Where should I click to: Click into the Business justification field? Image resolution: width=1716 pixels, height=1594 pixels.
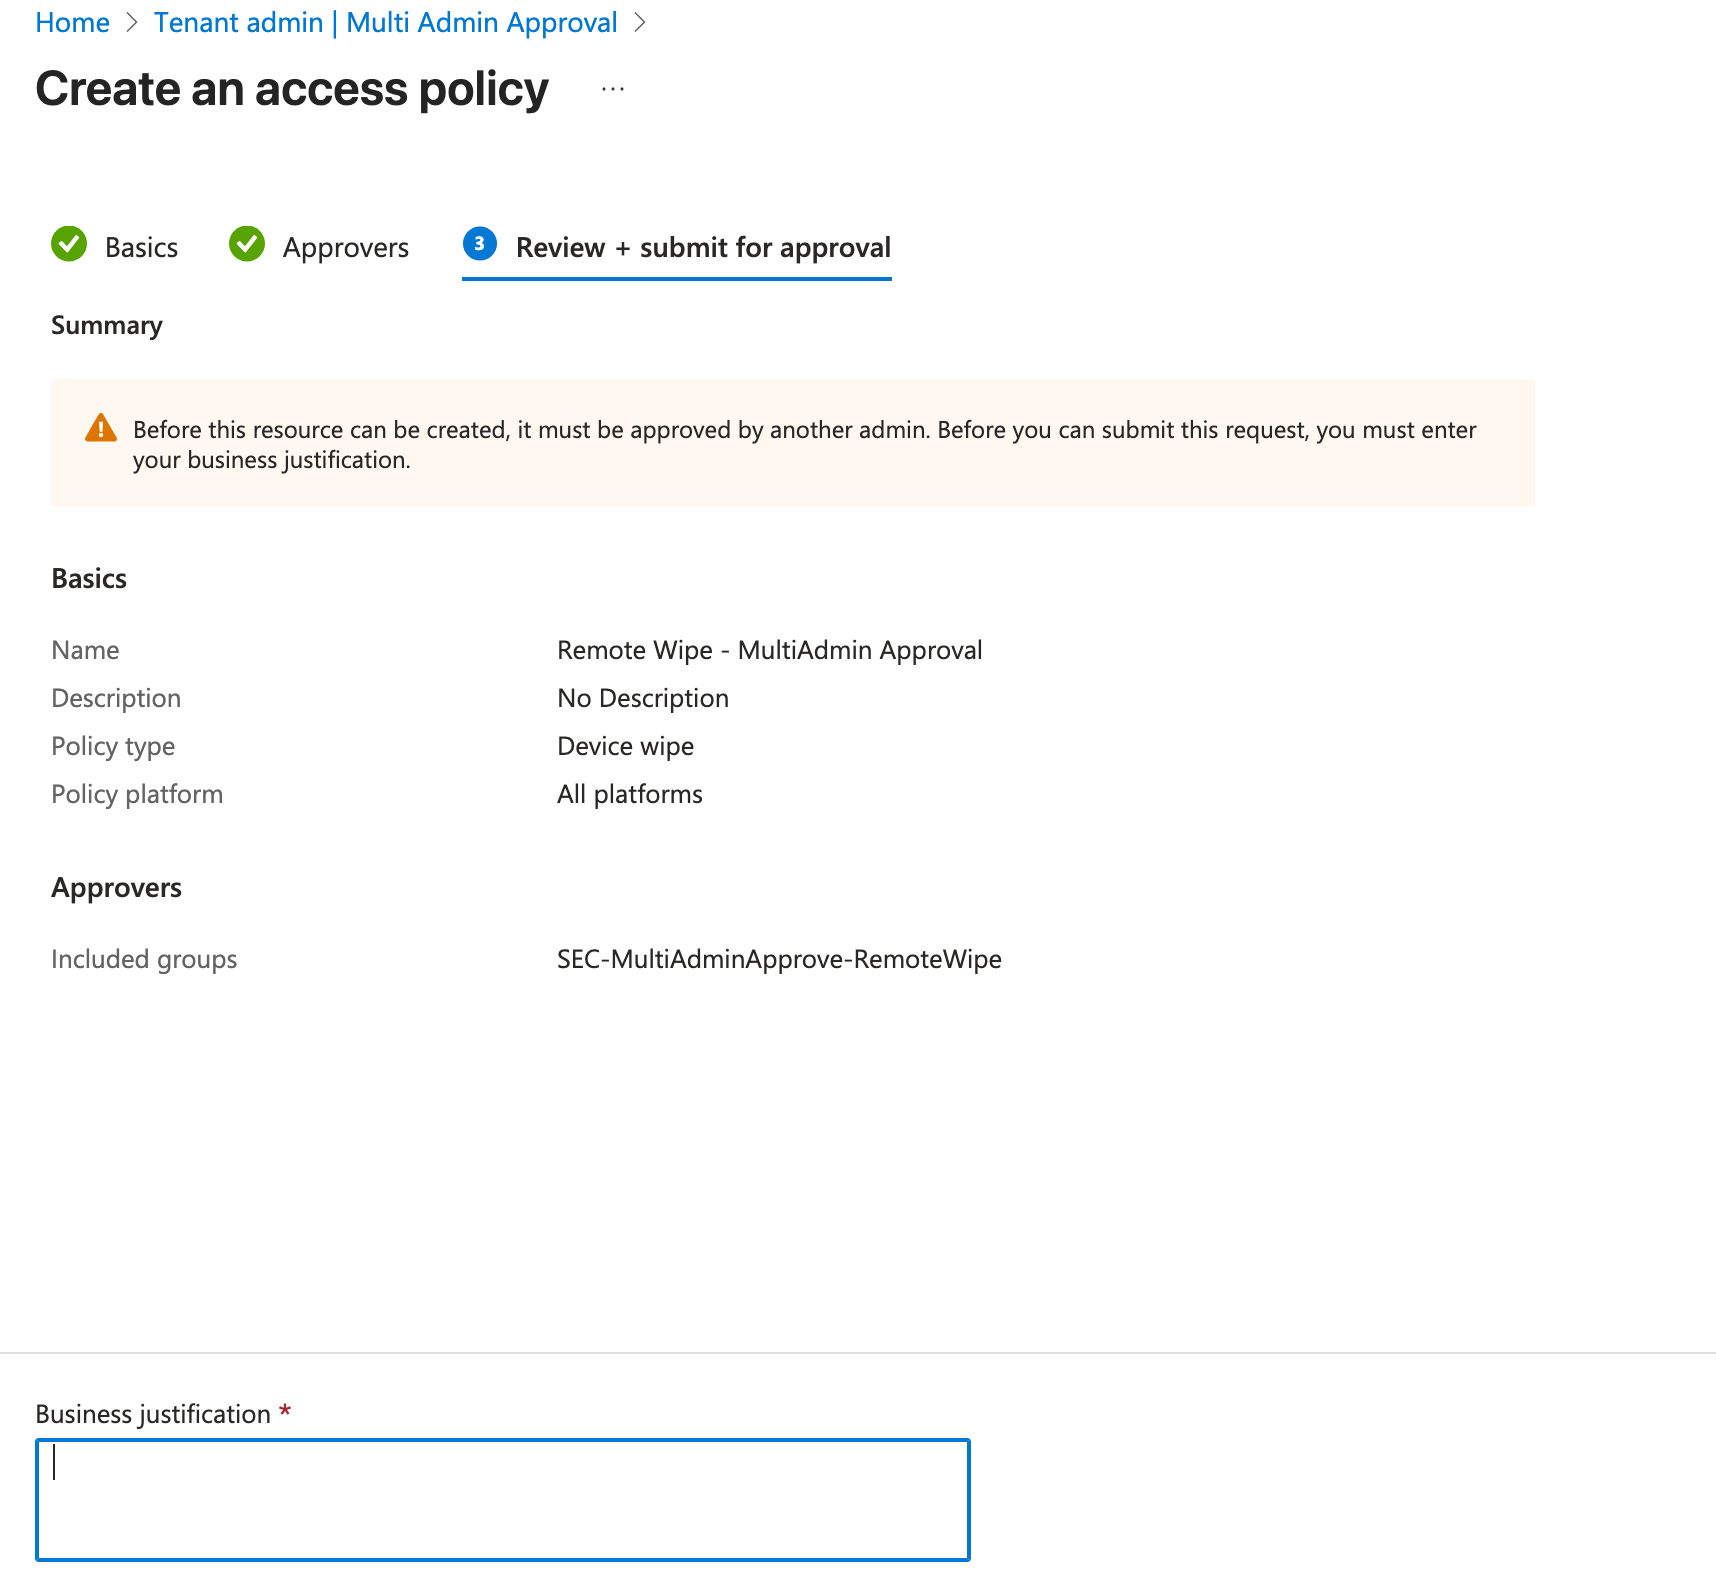point(503,1499)
